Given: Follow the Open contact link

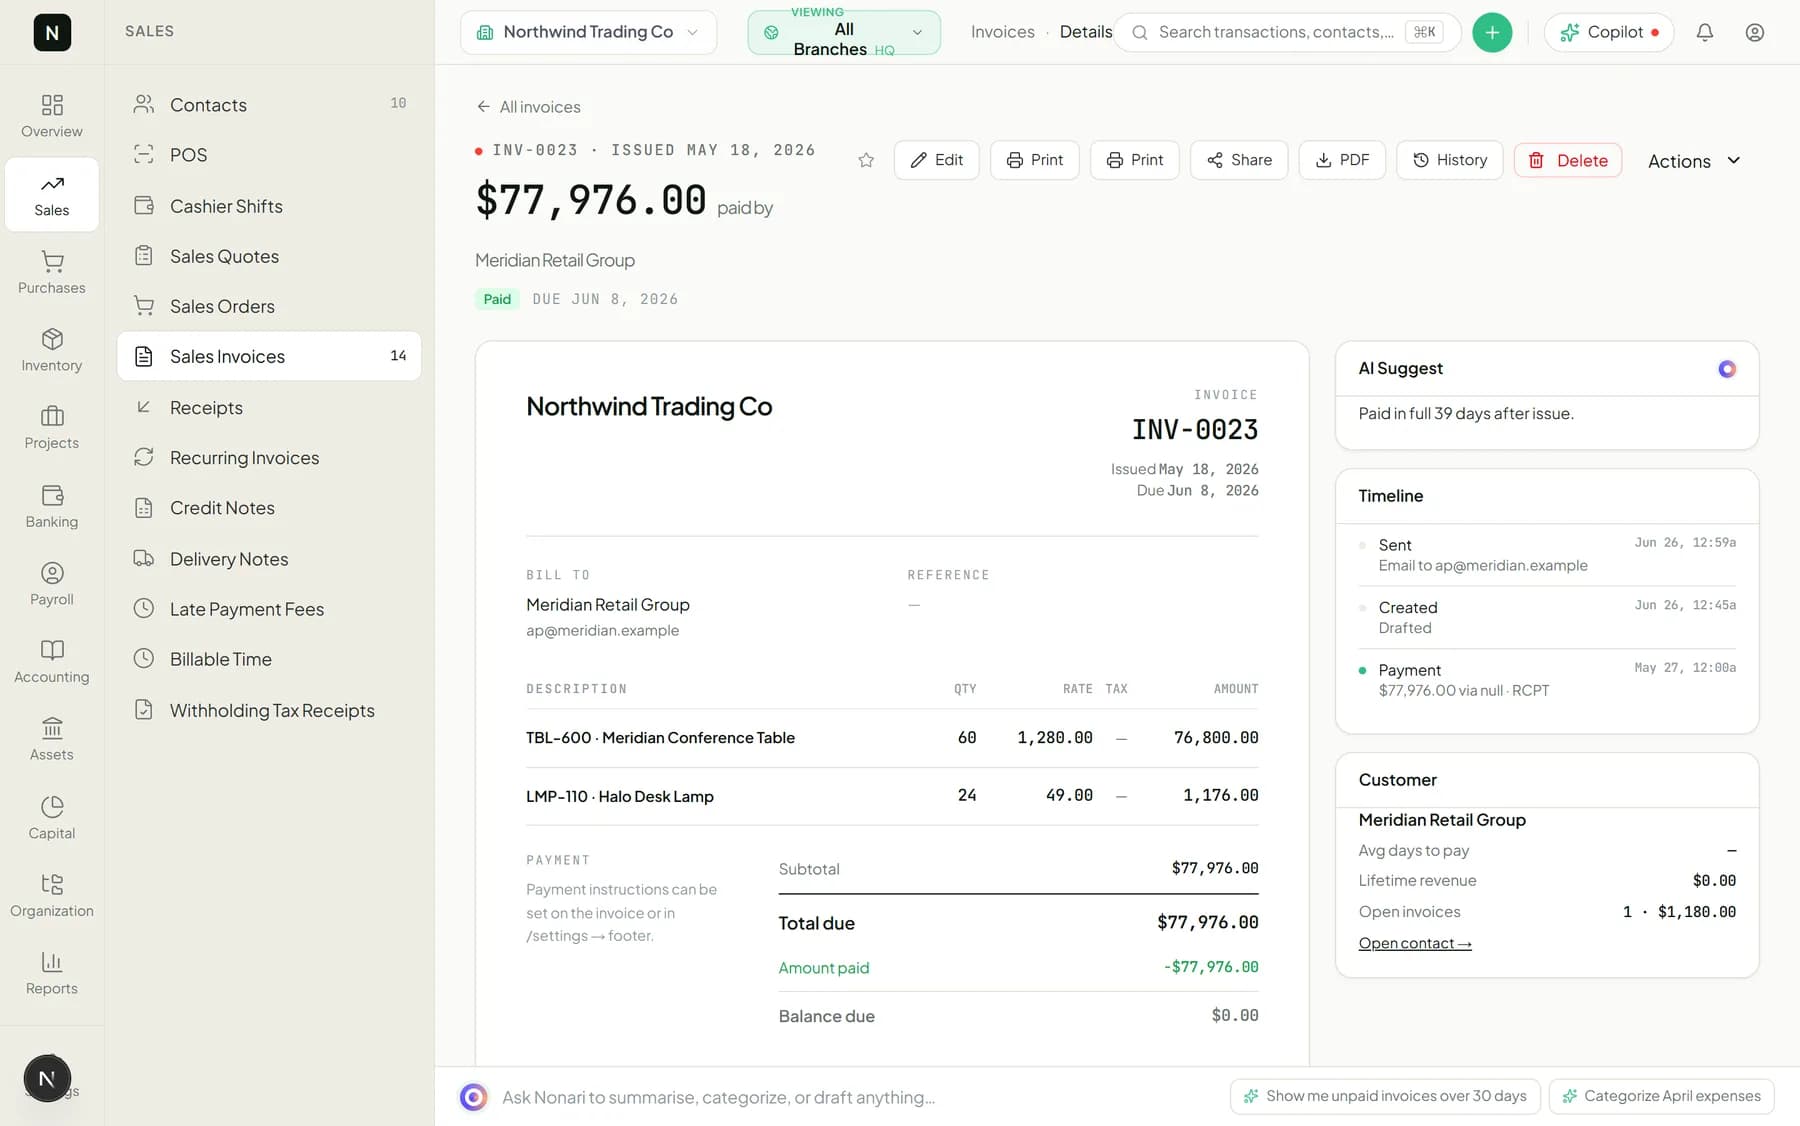Looking at the screenshot, I should pyautogui.click(x=1415, y=943).
